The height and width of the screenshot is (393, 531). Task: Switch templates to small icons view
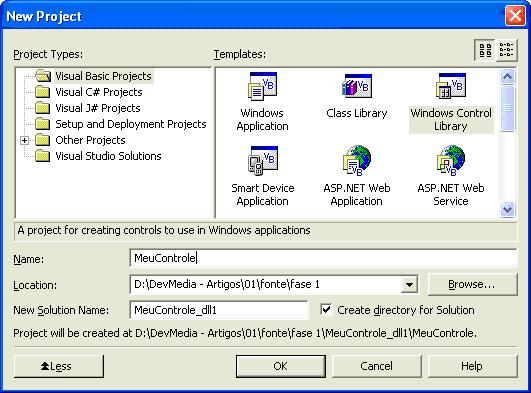506,50
